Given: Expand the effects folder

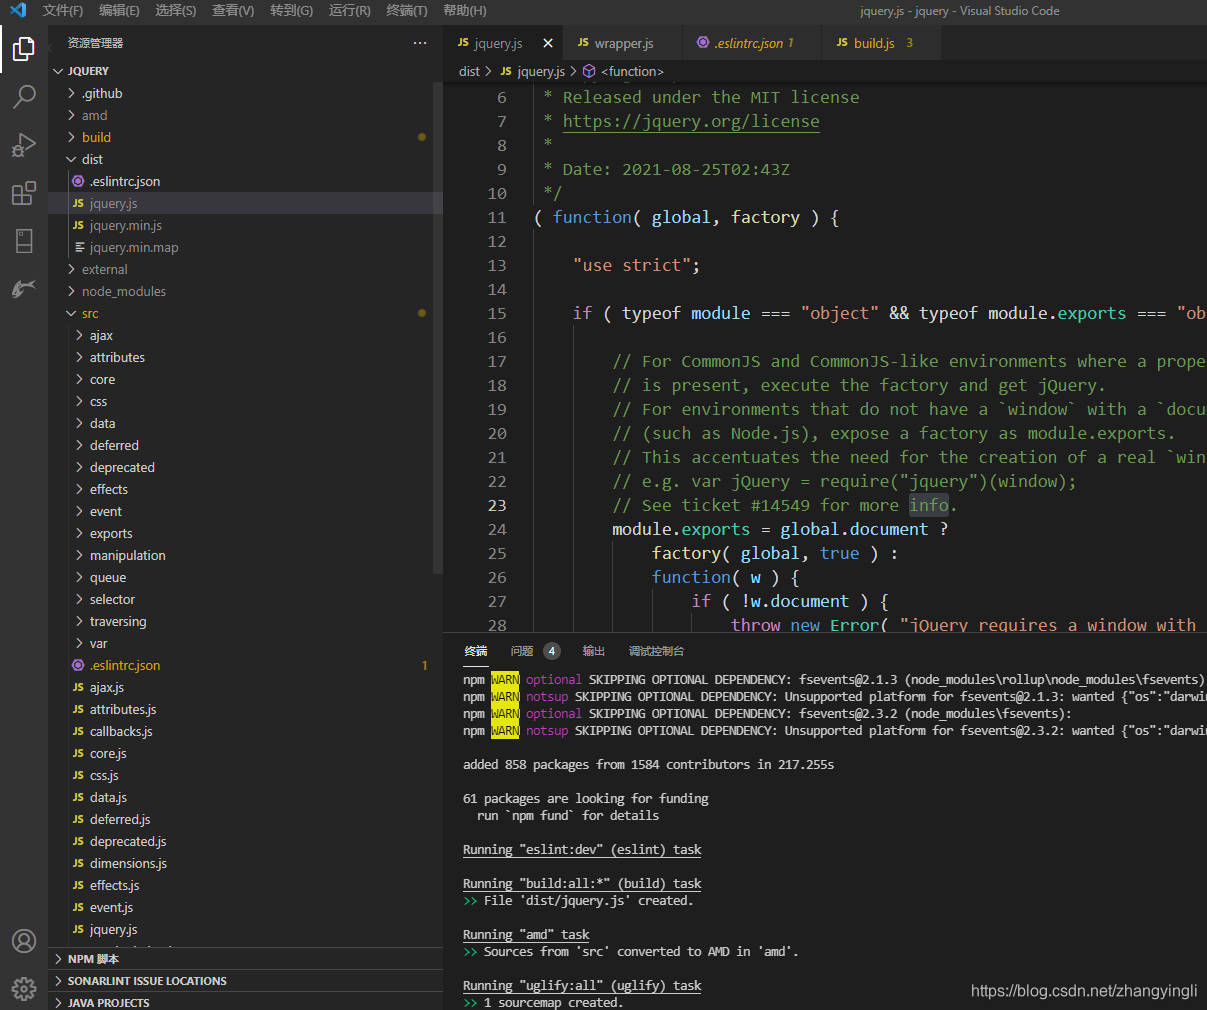Looking at the screenshot, I should (240, 489).
